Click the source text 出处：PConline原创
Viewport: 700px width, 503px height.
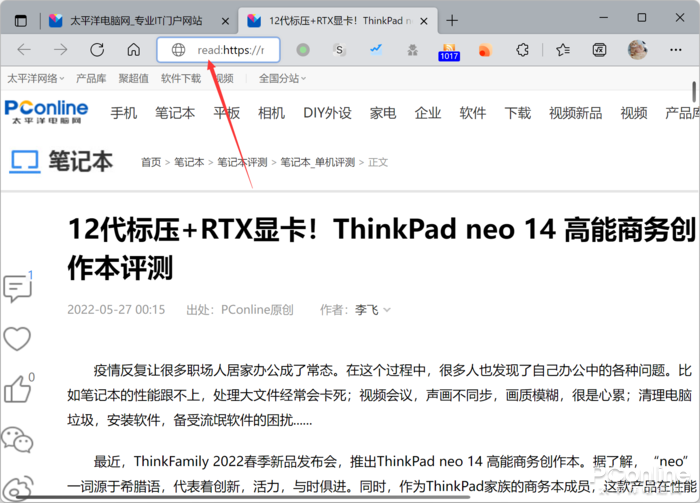pos(240,310)
